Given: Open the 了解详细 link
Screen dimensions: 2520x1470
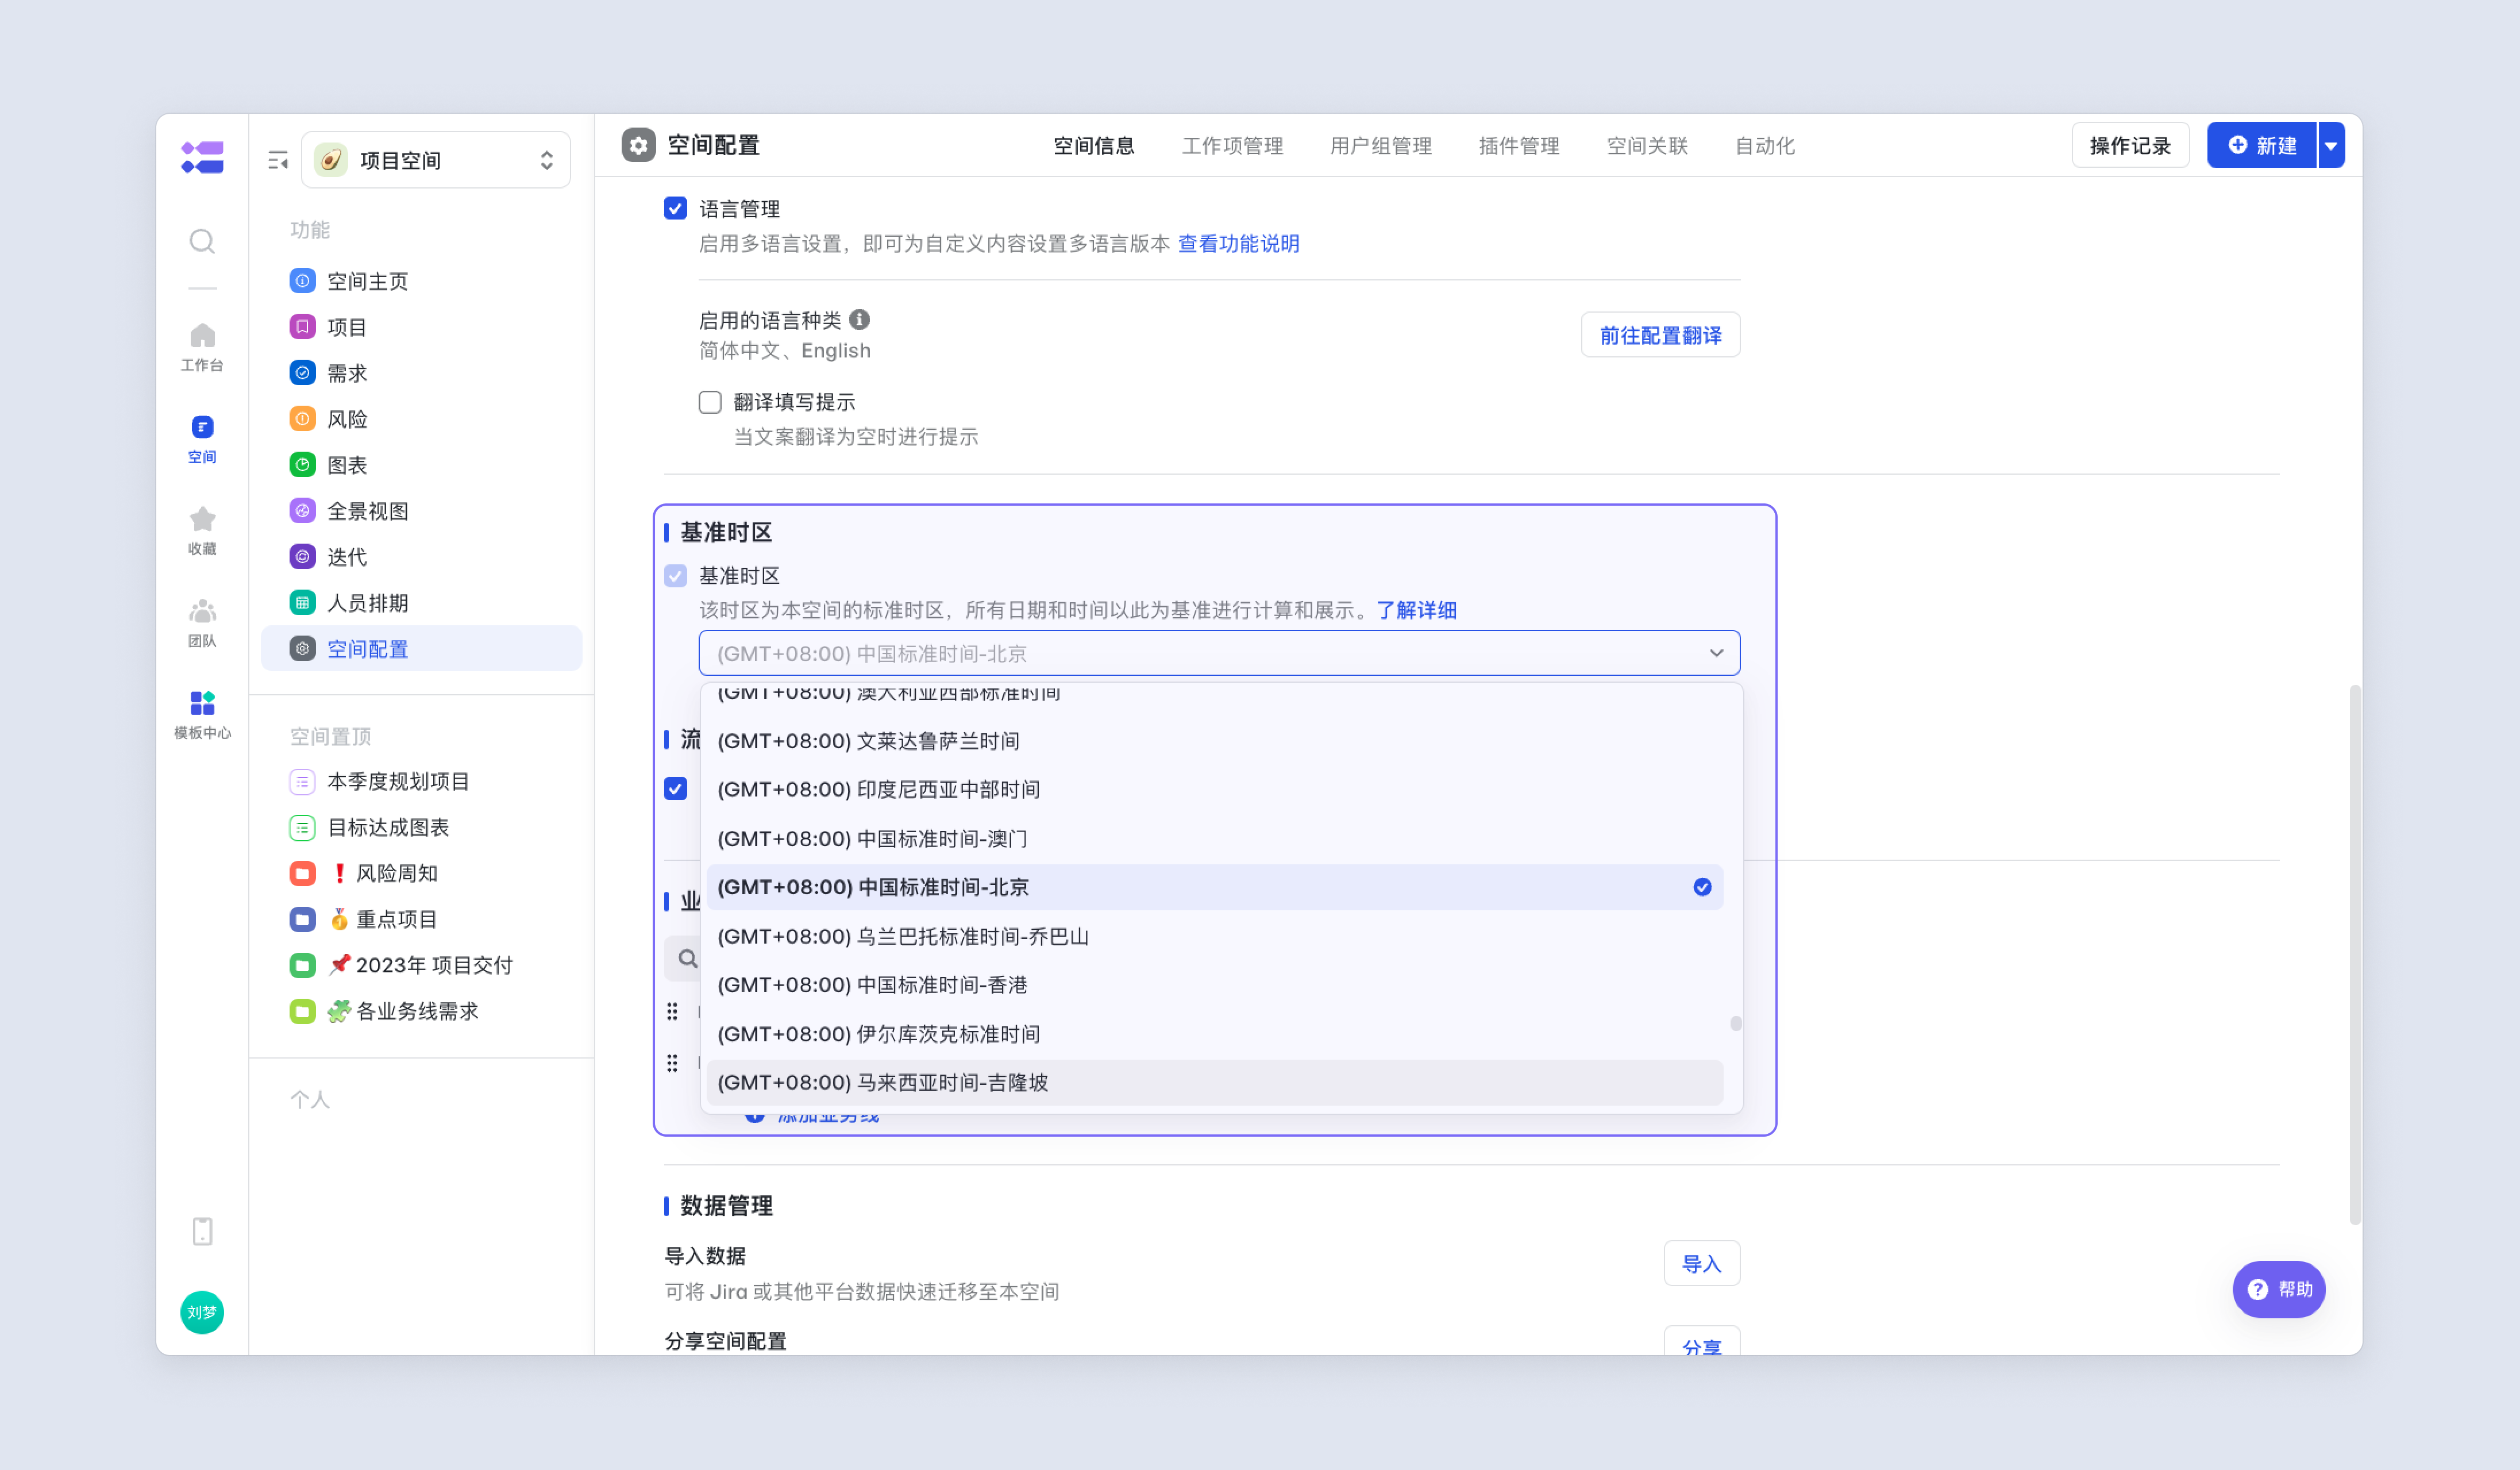Looking at the screenshot, I should (1416, 610).
